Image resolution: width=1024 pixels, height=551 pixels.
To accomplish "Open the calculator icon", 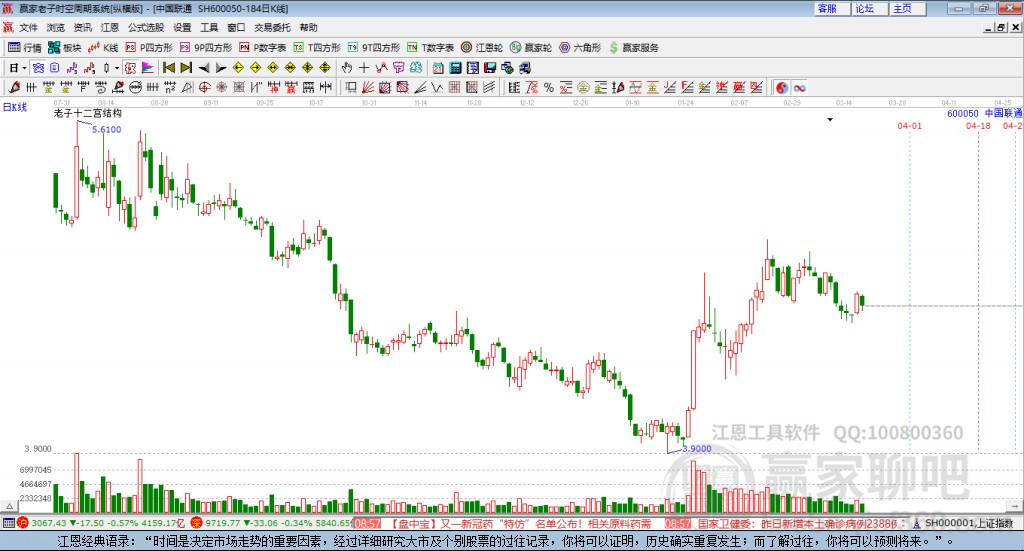I will [x=455, y=68].
